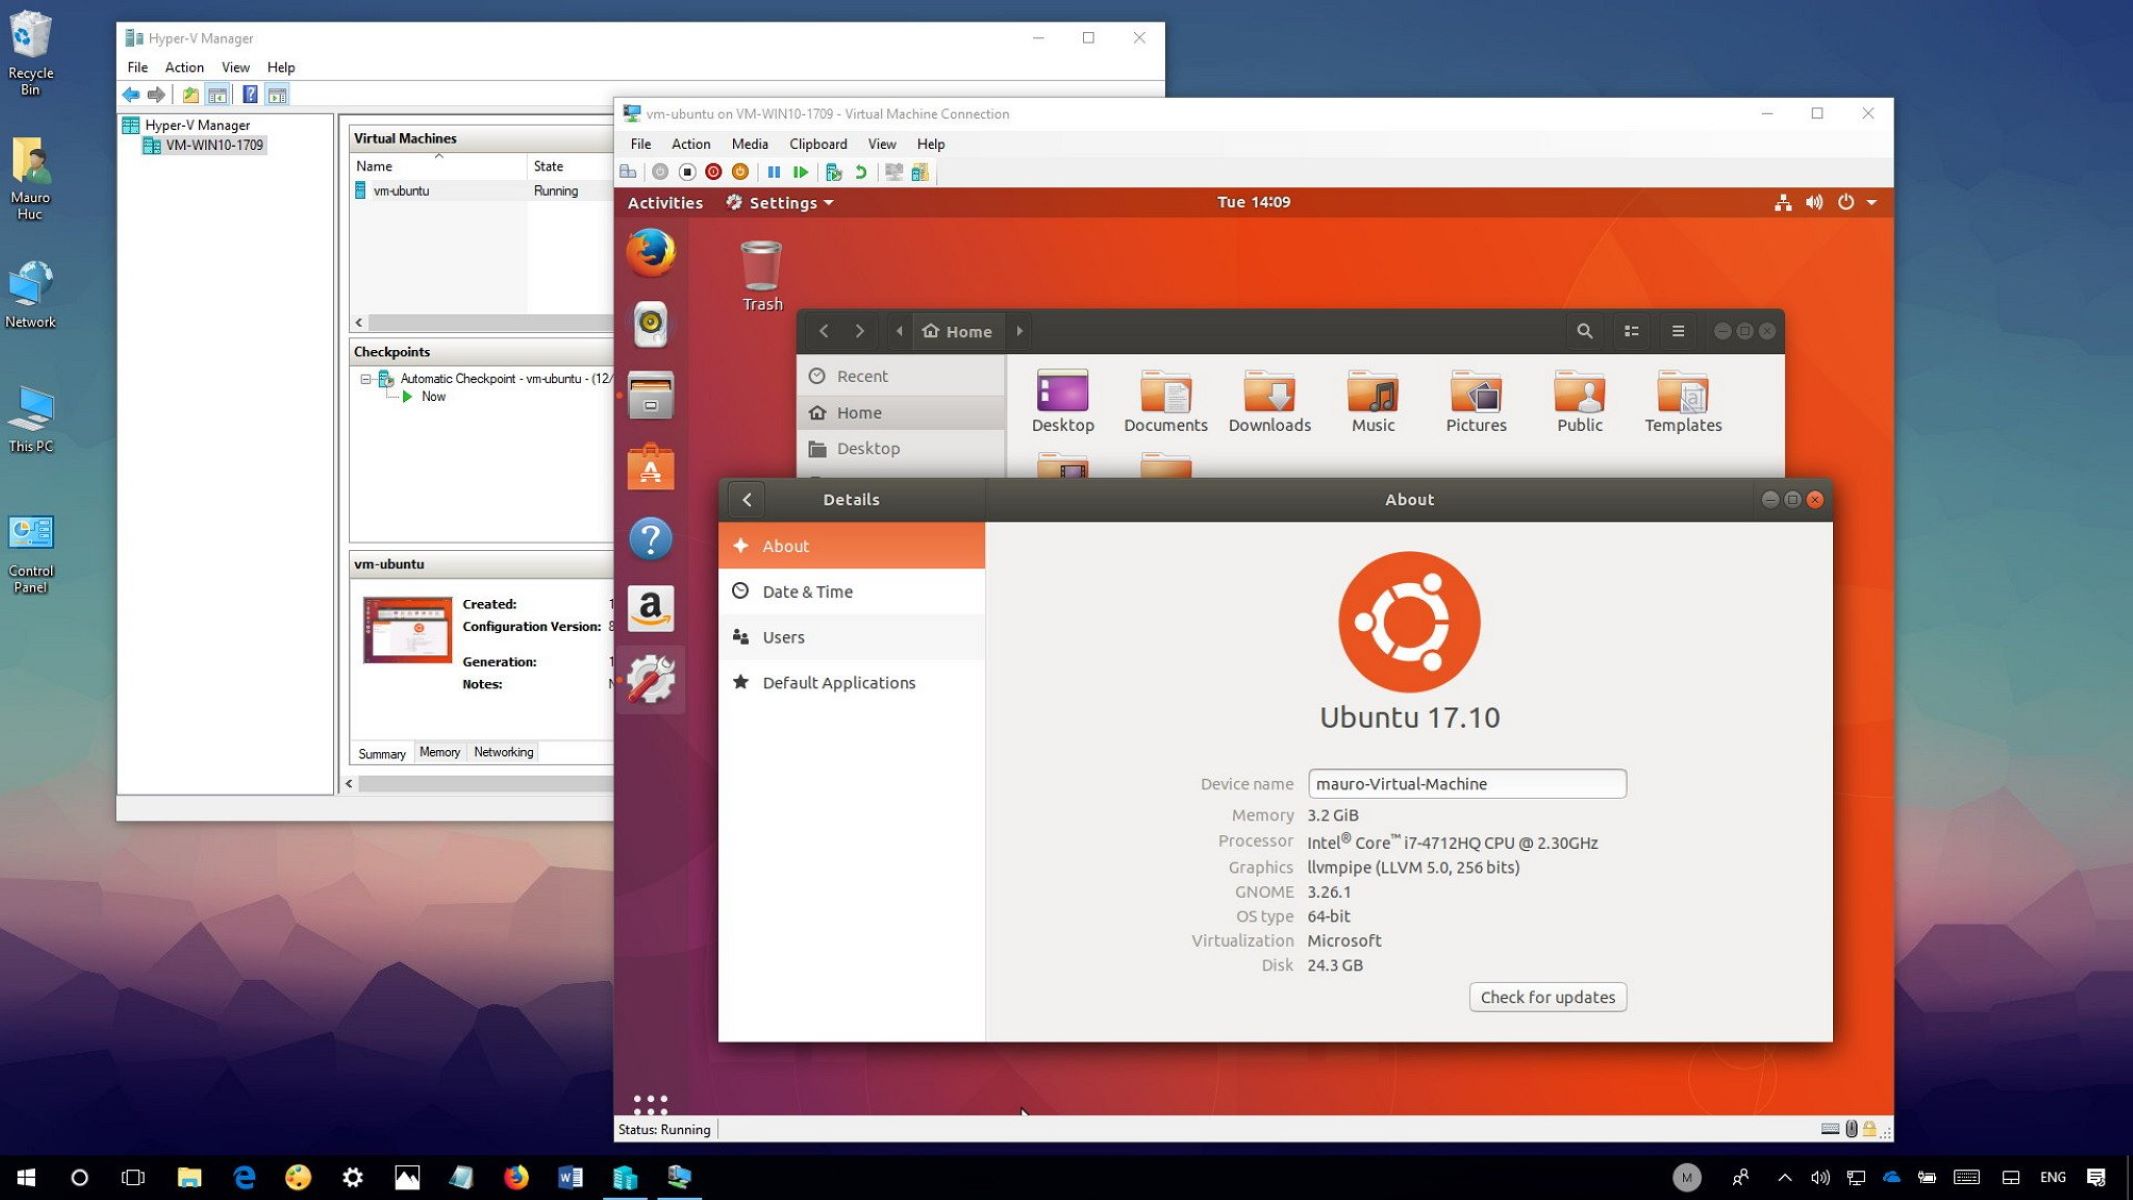Click the Ubuntu help question mark icon

650,538
